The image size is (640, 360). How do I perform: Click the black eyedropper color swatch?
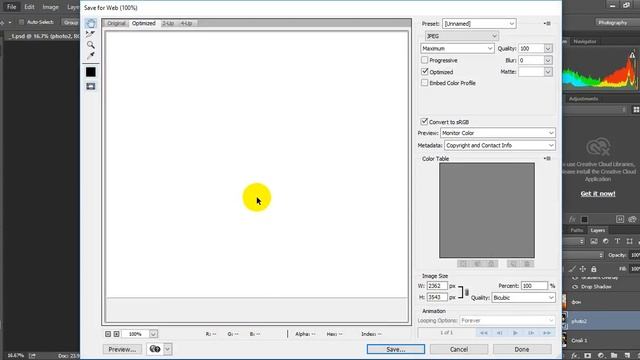coord(91,72)
